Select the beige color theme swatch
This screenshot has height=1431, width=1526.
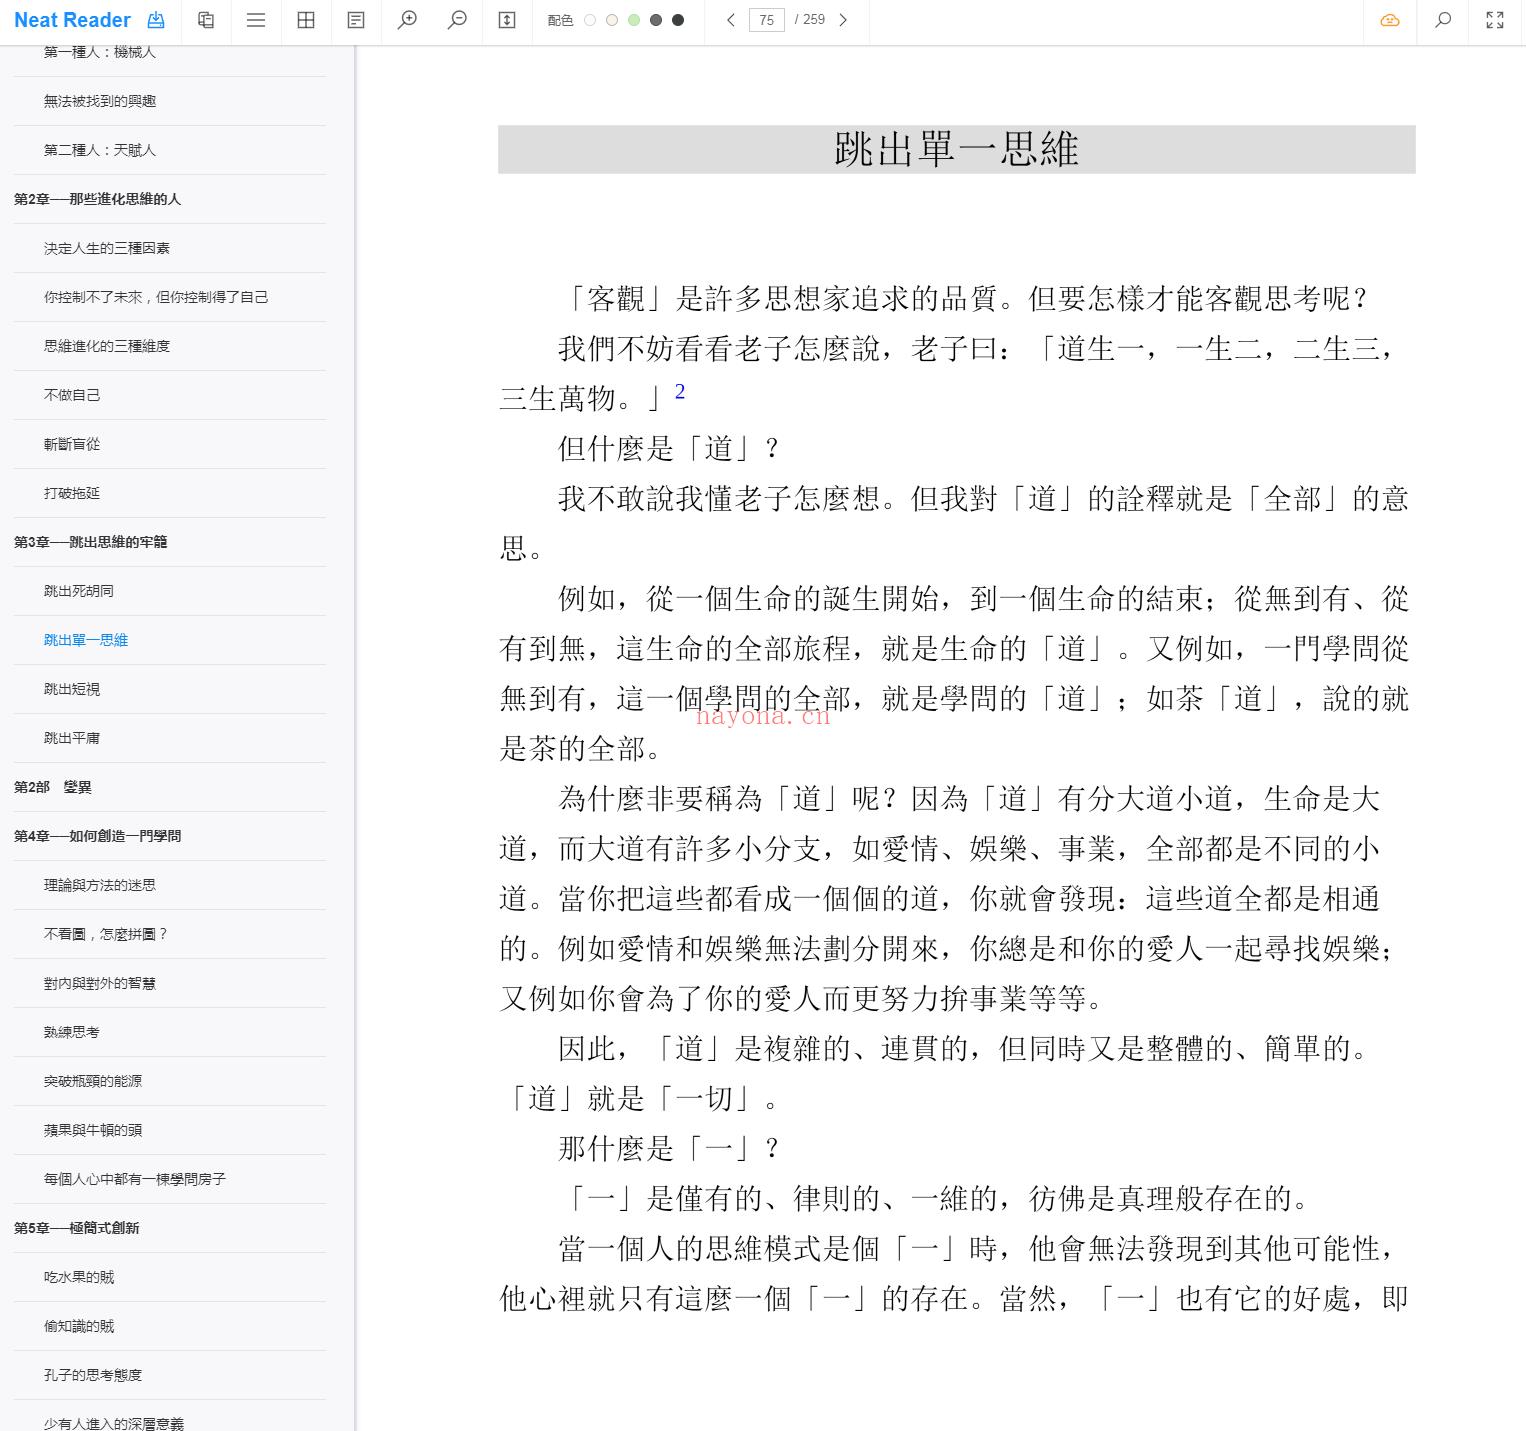pos(612,20)
